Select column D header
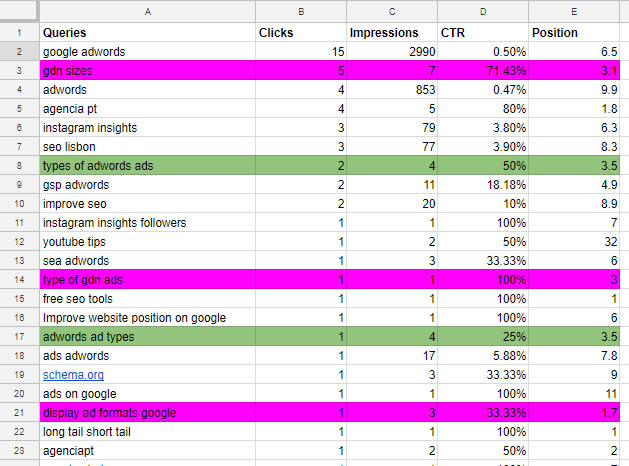 pyautogui.click(x=483, y=12)
